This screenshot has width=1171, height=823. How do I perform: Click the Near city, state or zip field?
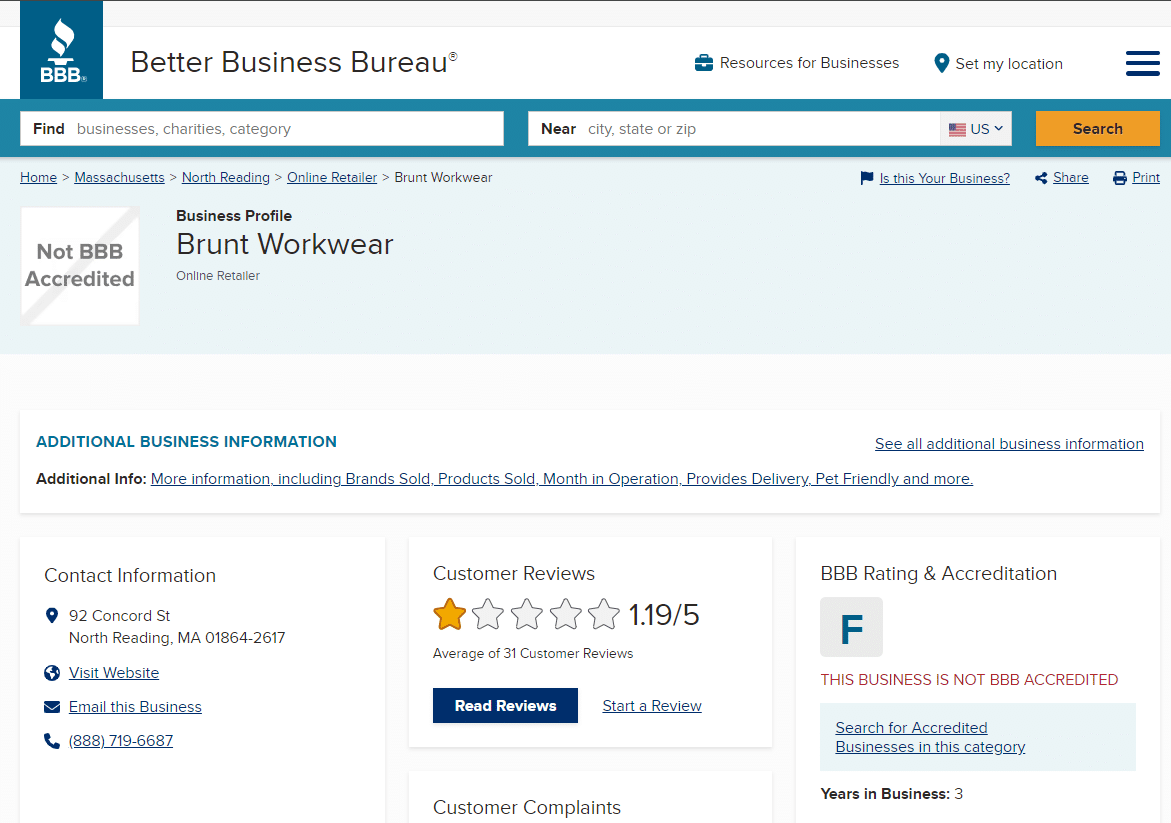(760, 129)
